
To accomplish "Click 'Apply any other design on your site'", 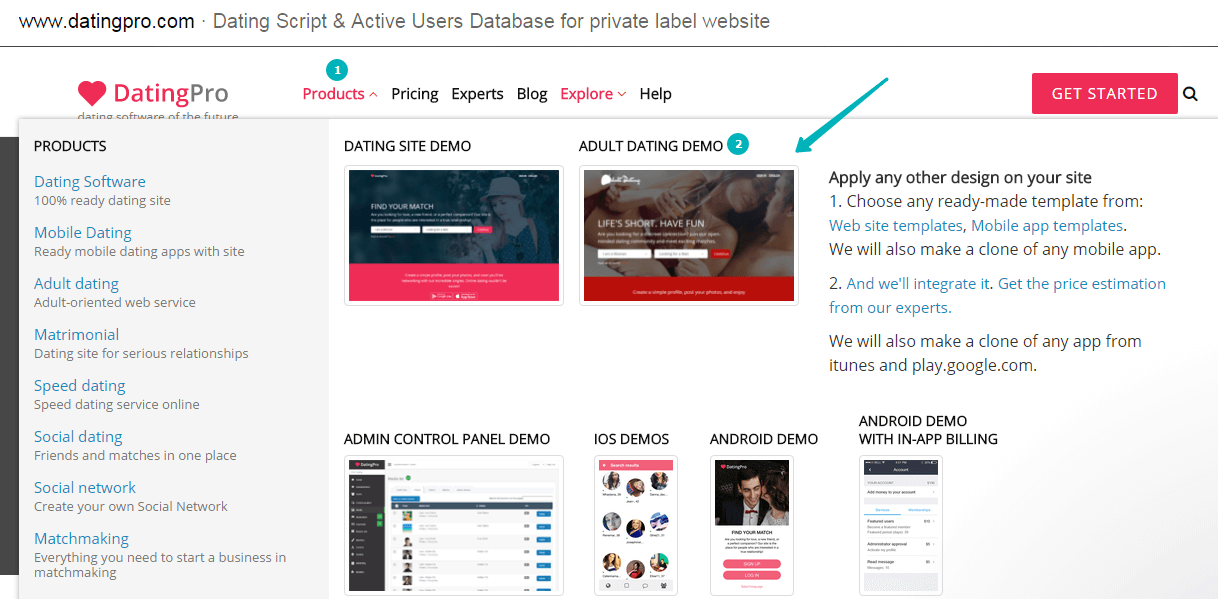I will pos(960,177).
